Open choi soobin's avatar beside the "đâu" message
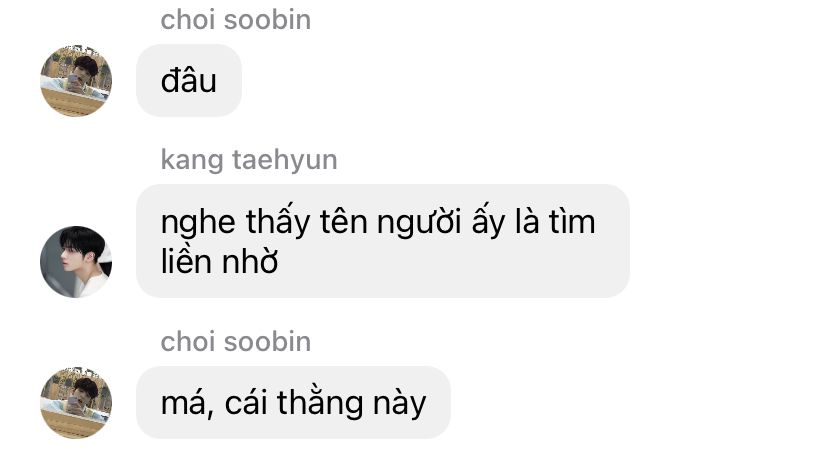The image size is (828, 461). 76,81
